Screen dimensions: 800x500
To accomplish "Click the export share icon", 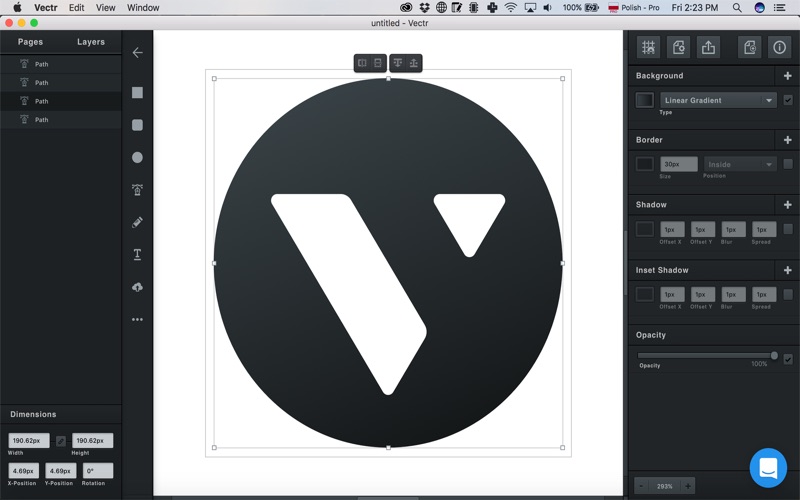I will pos(708,47).
